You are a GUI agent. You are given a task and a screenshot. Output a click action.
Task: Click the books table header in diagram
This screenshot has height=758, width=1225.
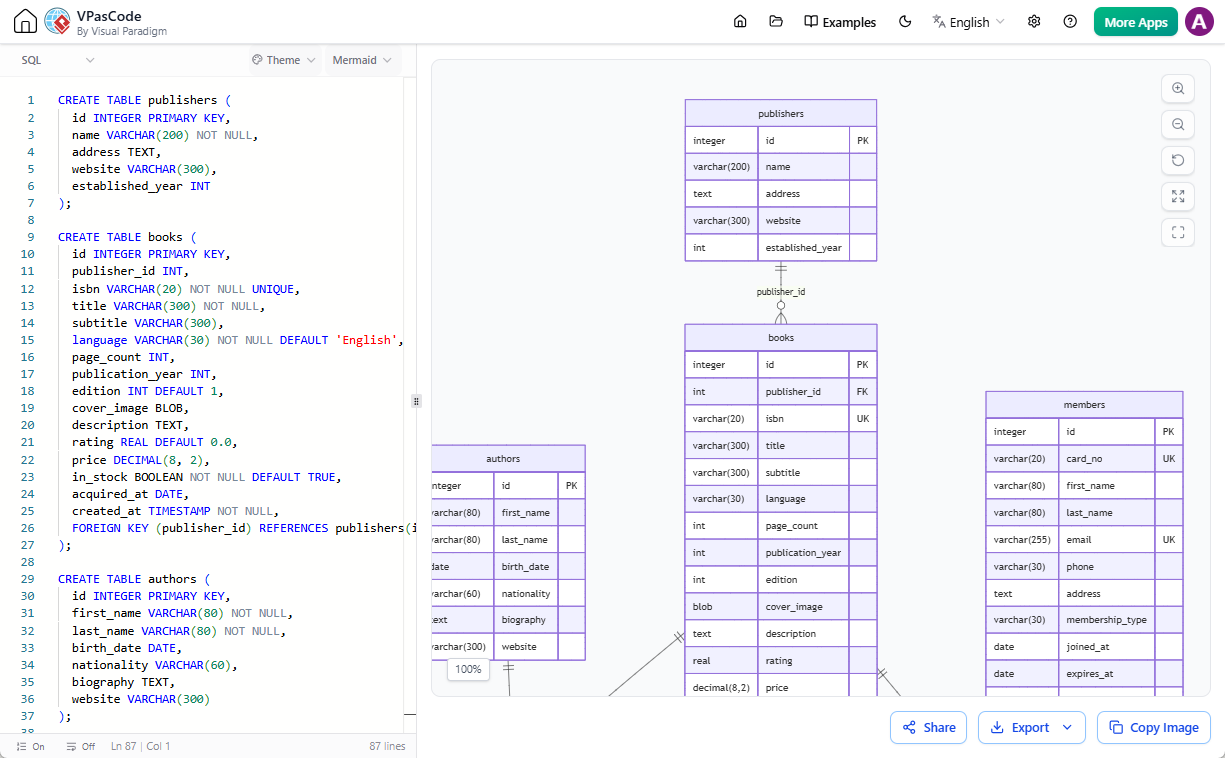click(x=781, y=337)
